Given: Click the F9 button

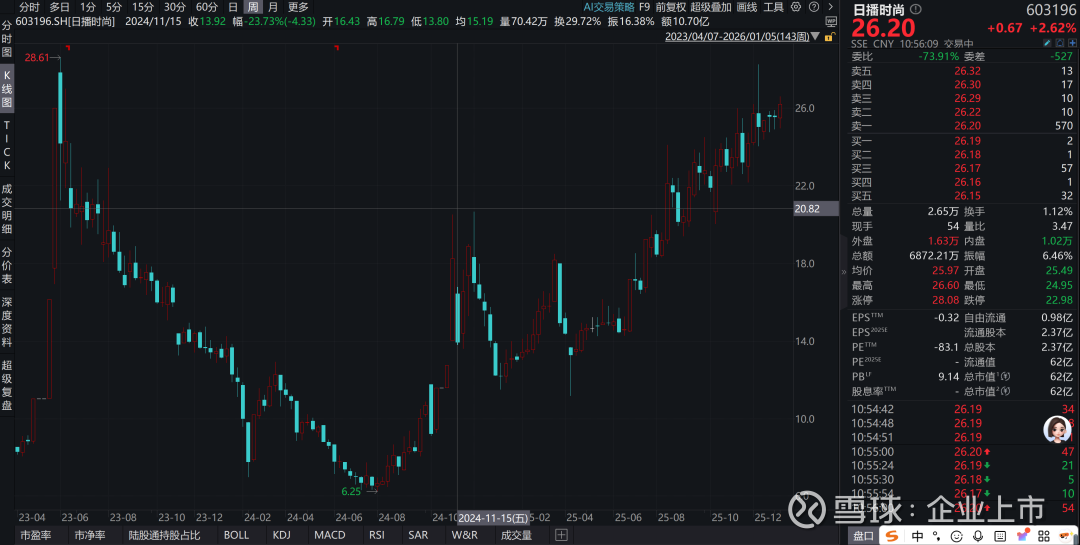Looking at the screenshot, I should [x=644, y=7].
